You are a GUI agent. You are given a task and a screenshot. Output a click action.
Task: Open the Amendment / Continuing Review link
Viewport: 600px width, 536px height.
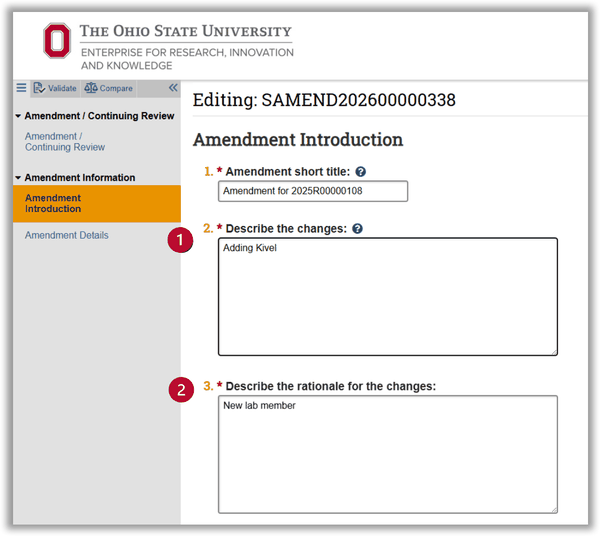tap(65, 142)
